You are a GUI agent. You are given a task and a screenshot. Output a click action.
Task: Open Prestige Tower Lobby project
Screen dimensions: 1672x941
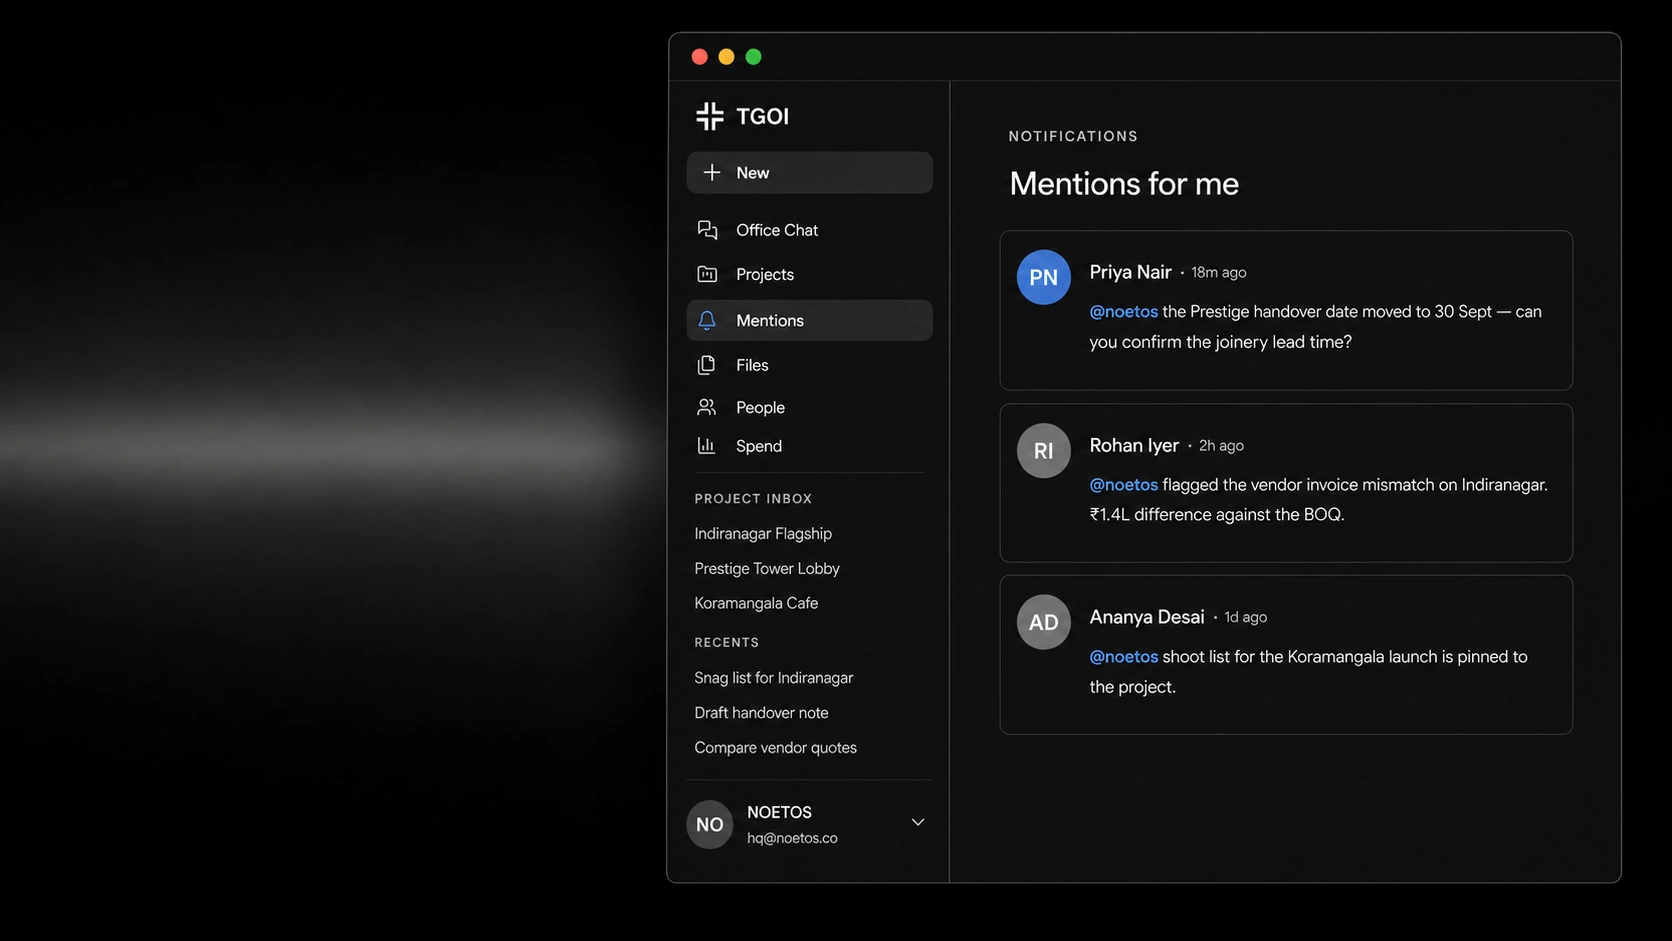(767, 568)
